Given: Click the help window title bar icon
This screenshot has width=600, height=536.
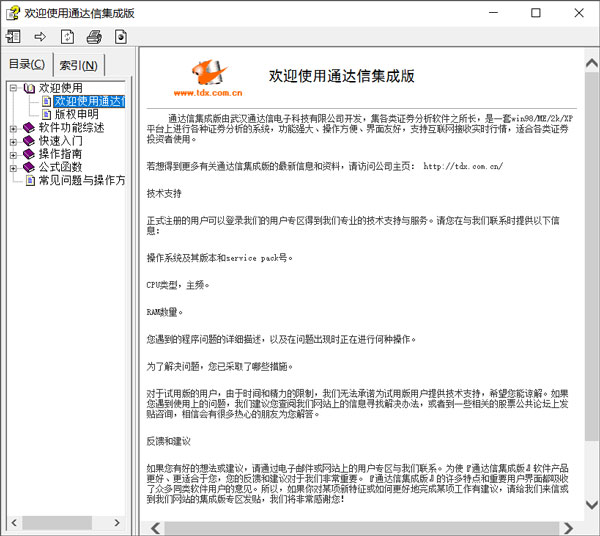Looking at the screenshot, I should click(13, 13).
